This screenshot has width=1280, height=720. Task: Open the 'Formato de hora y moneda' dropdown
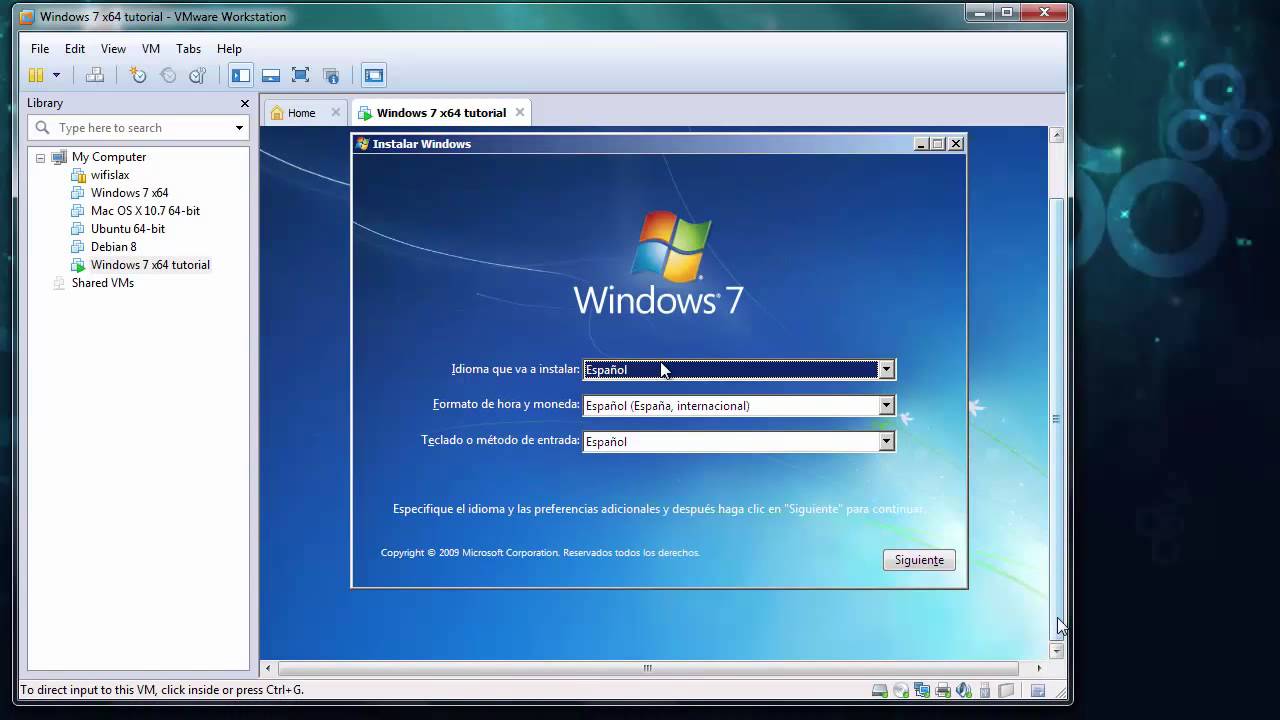tap(886, 405)
